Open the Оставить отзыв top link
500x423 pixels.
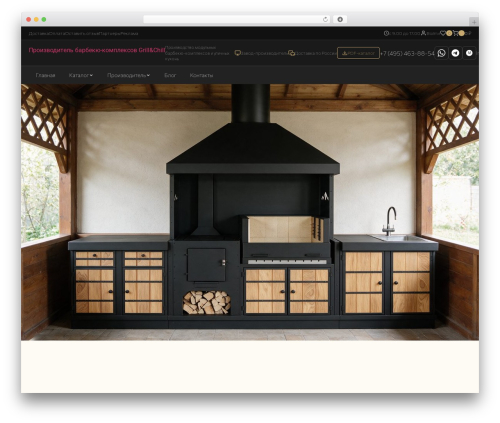[82, 33]
